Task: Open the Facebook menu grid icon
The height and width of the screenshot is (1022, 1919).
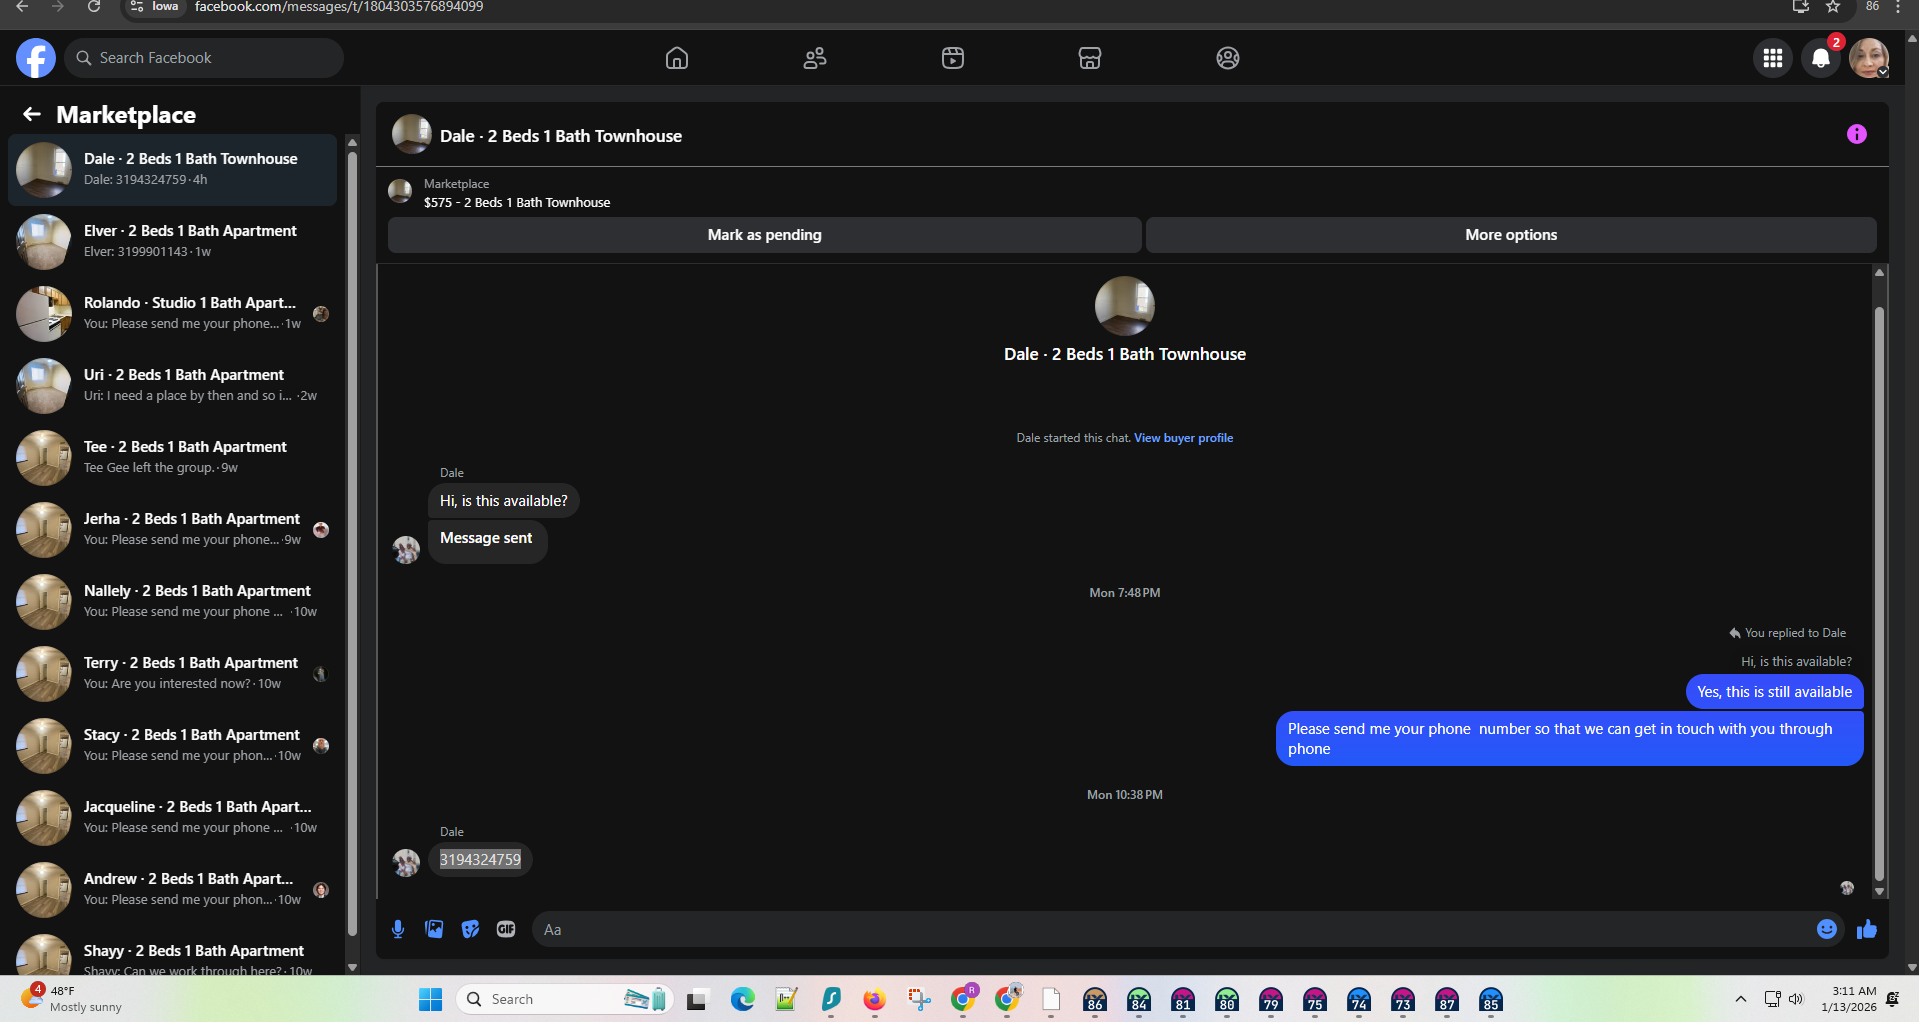Action: pyautogui.click(x=1773, y=58)
